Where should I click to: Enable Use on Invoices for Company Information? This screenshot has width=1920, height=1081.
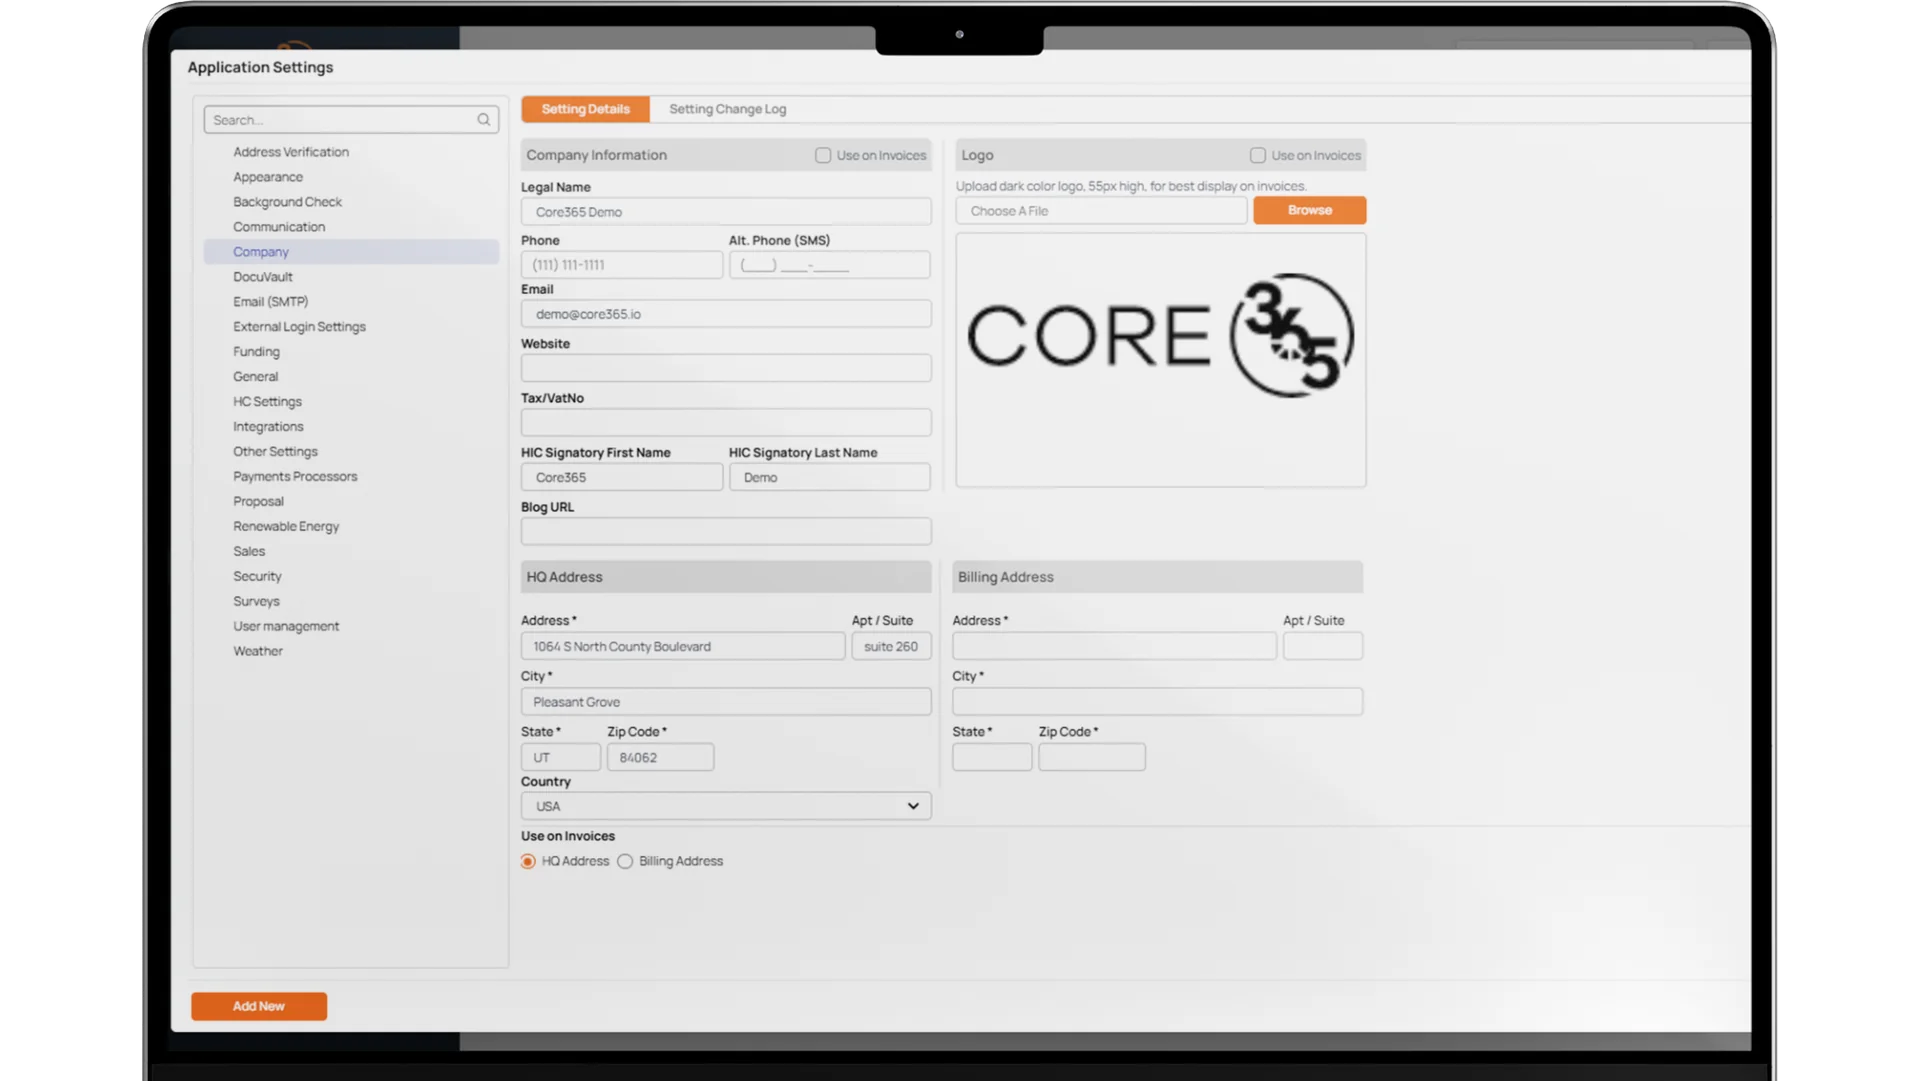[x=823, y=155]
